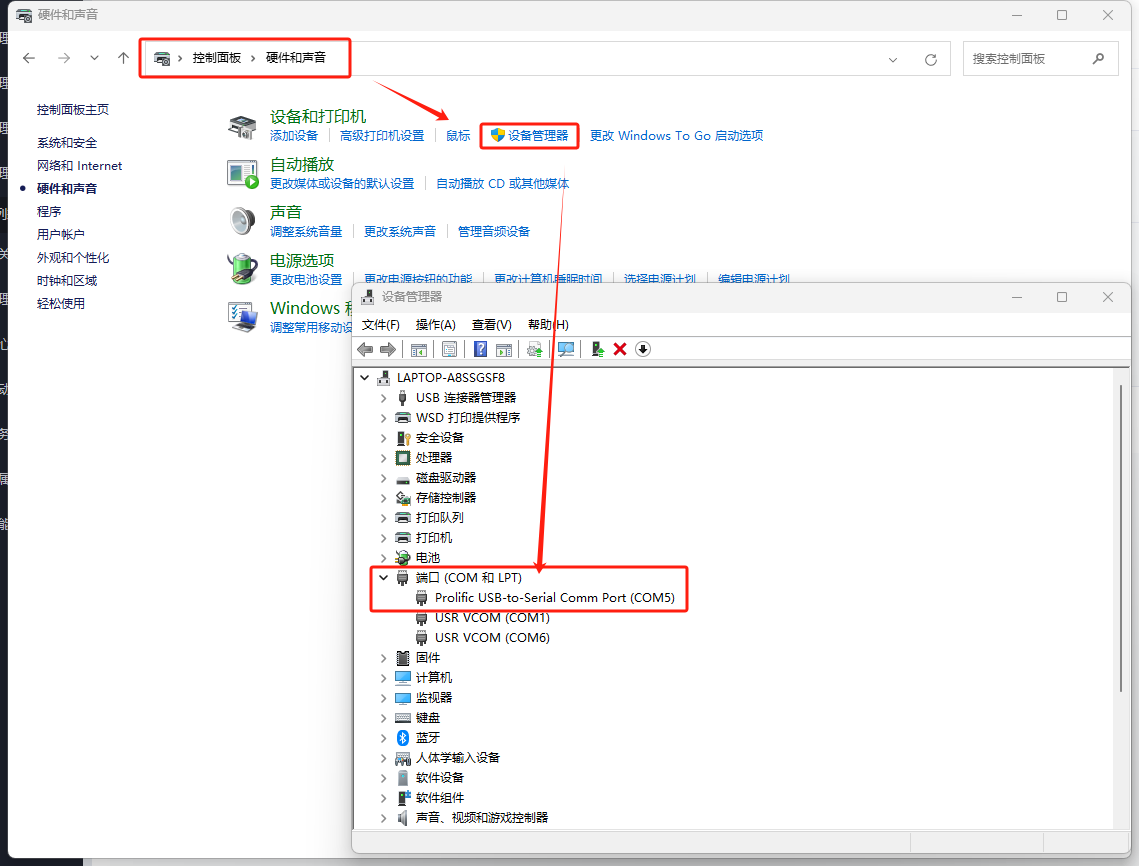Click the Bluetooth device icon in tree
The image size is (1139, 866).
point(403,738)
